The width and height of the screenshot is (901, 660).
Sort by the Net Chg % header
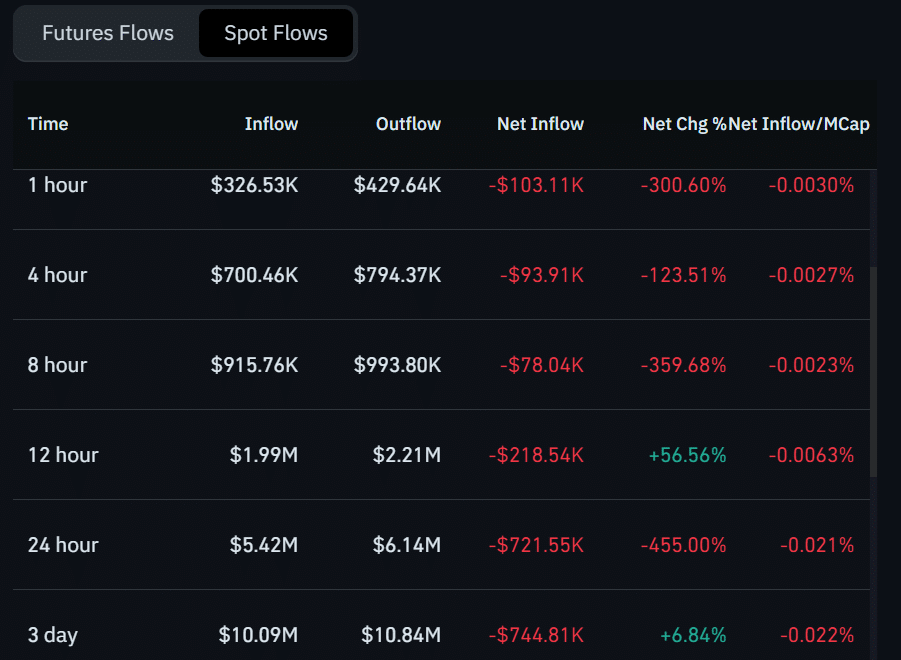[684, 124]
